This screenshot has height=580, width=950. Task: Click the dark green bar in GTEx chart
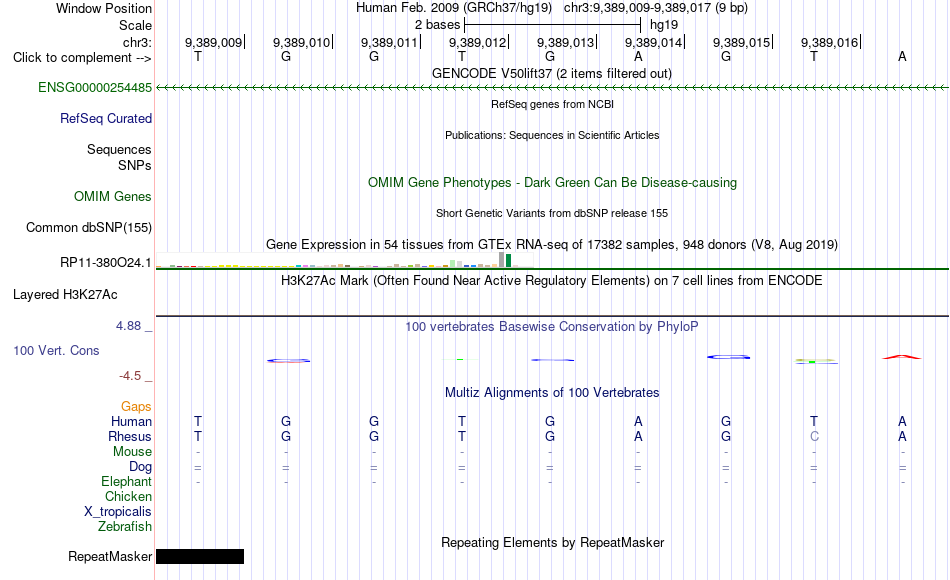(508, 261)
